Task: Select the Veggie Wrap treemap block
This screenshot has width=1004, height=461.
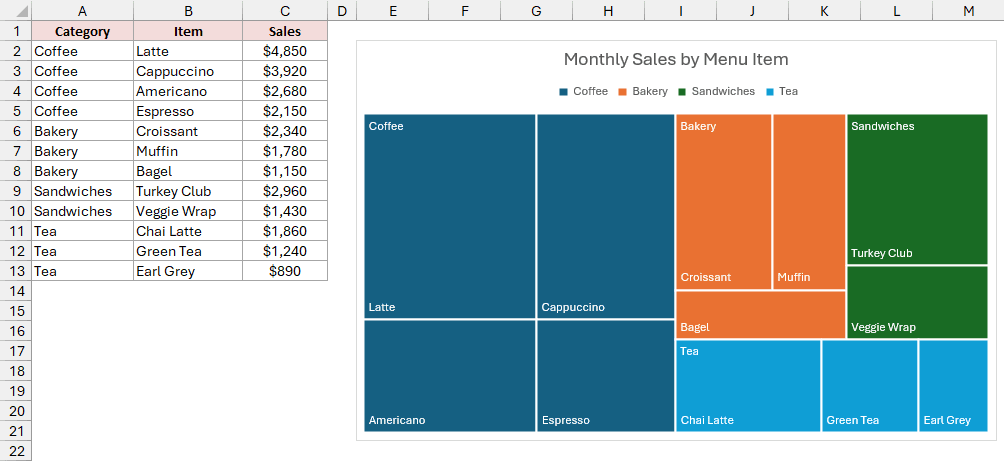Action: (x=917, y=302)
